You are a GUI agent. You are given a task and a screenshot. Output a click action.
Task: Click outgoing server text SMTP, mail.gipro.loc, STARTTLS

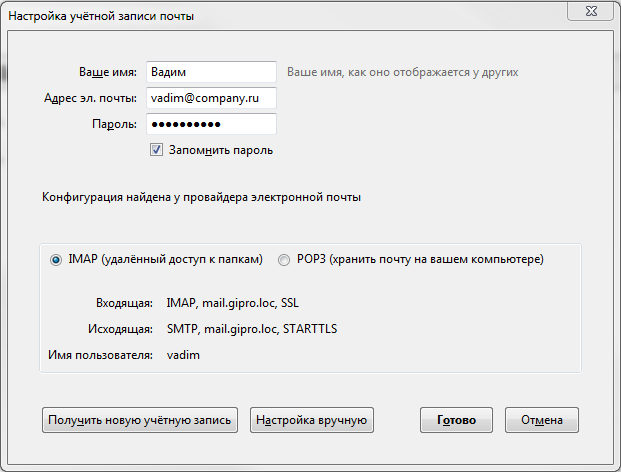coord(252,329)
